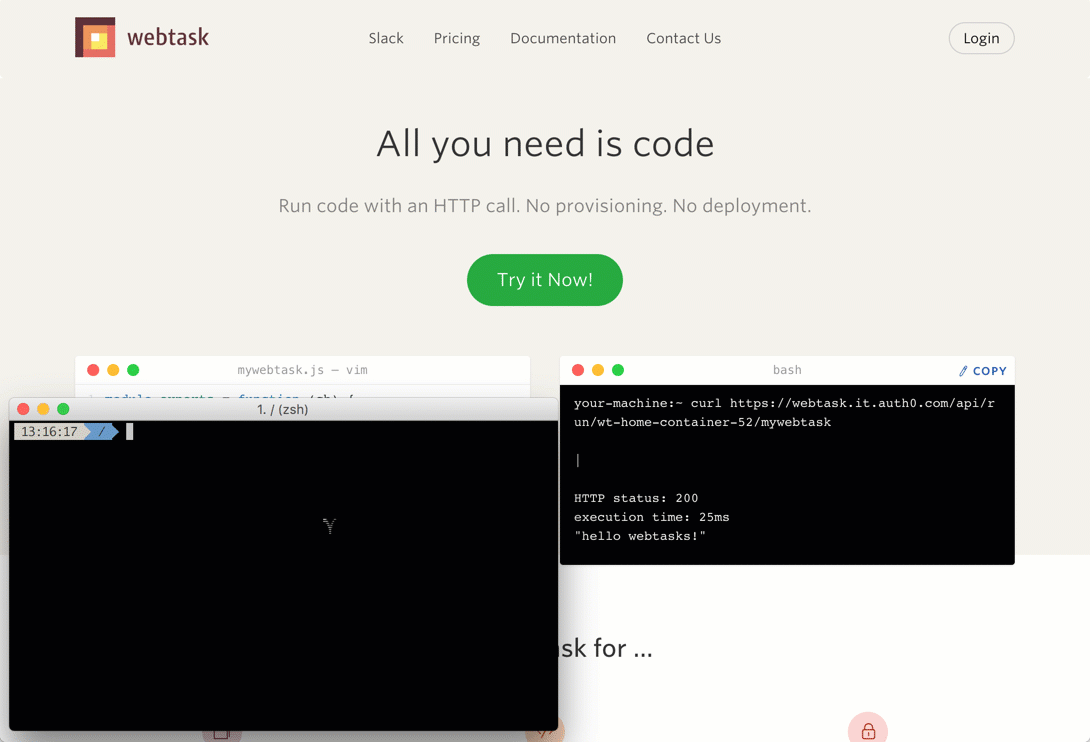Click the 'All you need is code' heading
The image size is (1090, 742).
click(545, 144)
